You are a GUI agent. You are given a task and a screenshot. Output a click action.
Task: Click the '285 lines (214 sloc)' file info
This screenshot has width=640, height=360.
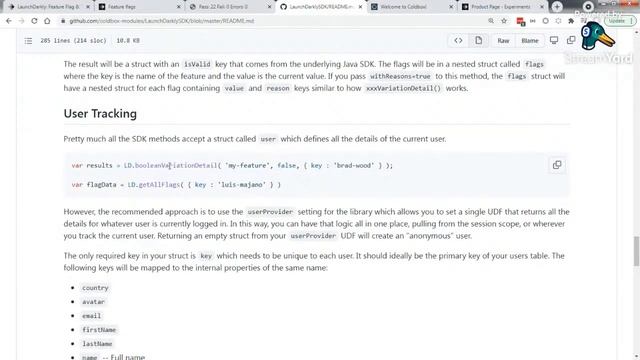(73, 41)
